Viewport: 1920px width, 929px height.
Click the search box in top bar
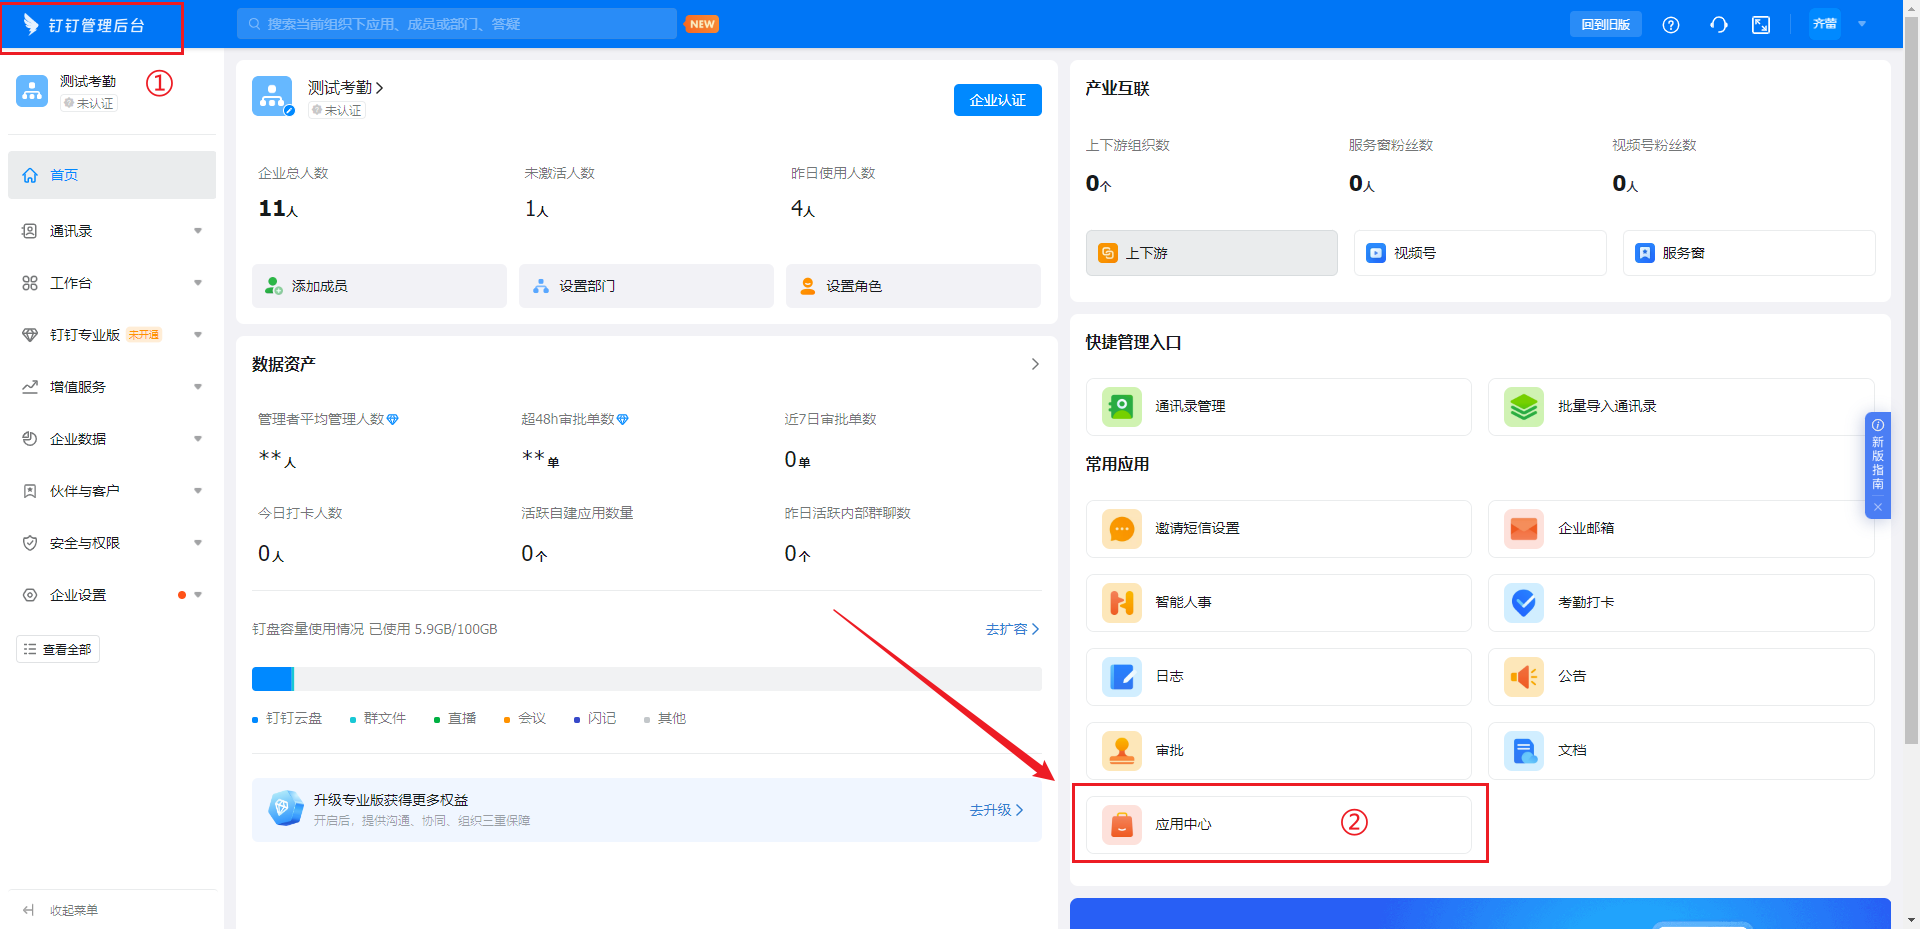(x=457, y=24)
